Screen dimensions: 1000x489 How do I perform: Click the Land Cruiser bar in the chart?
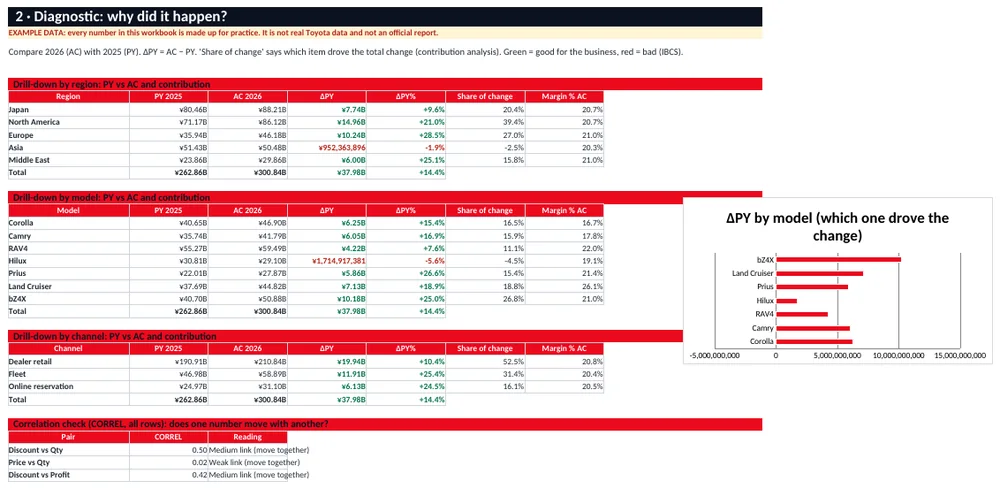pos(820,274)
